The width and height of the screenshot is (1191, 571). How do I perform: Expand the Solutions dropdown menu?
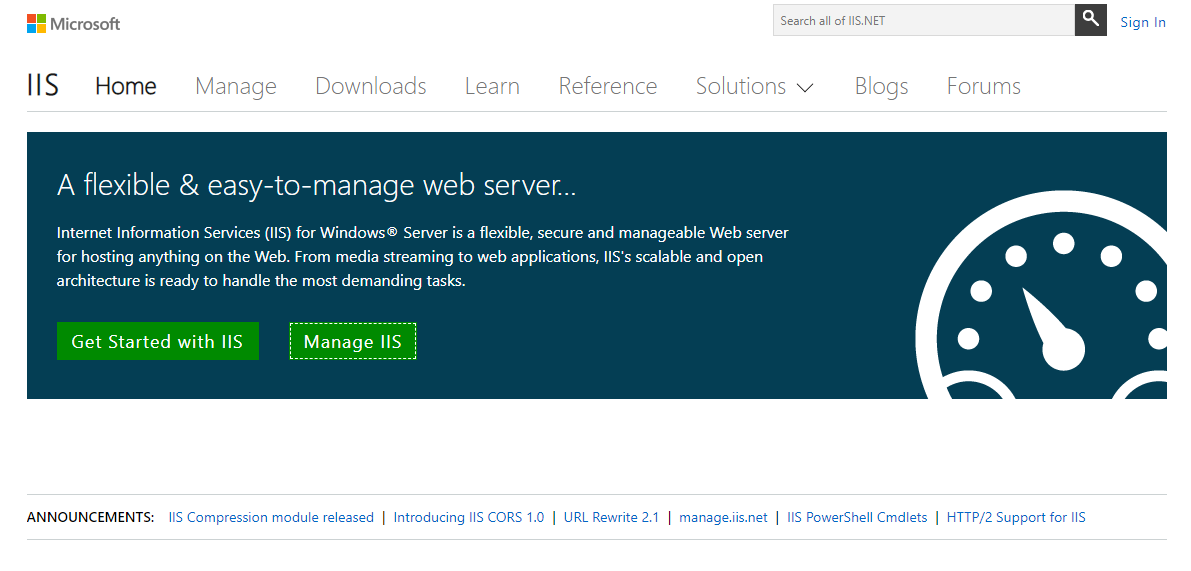point(755,87)
